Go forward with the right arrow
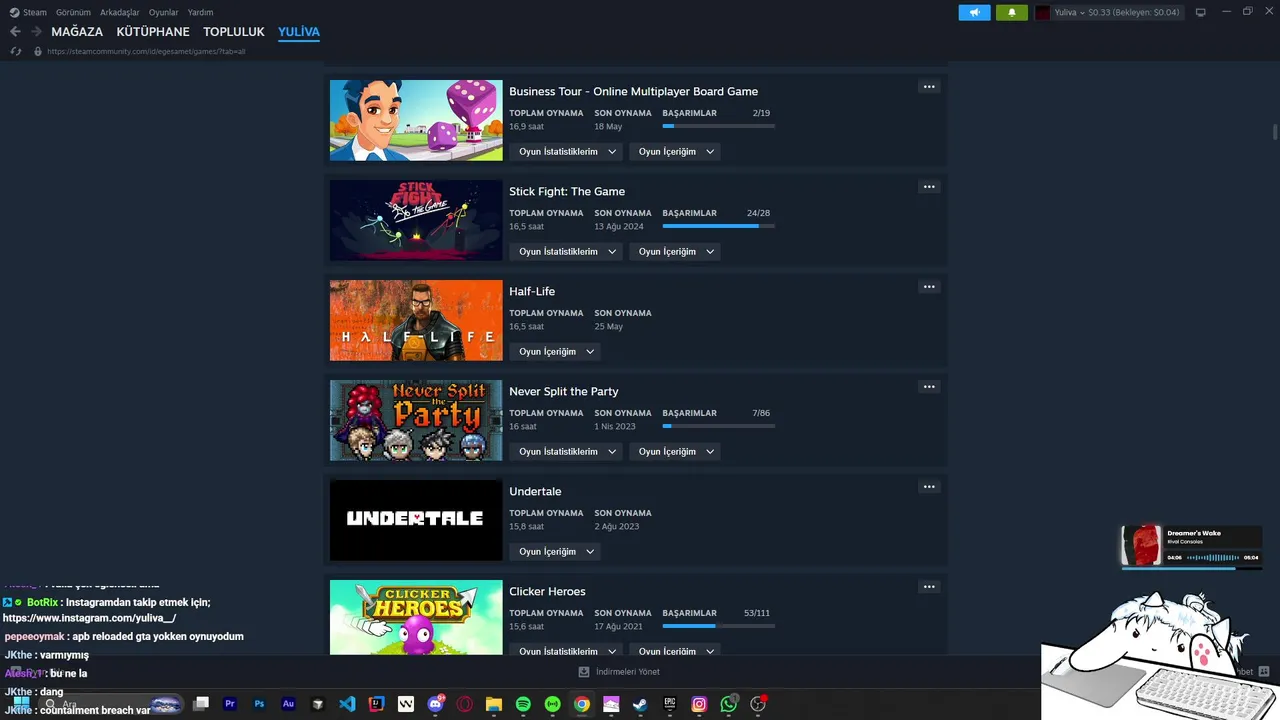The image size is (1280, 720). (x=36, y=32)
